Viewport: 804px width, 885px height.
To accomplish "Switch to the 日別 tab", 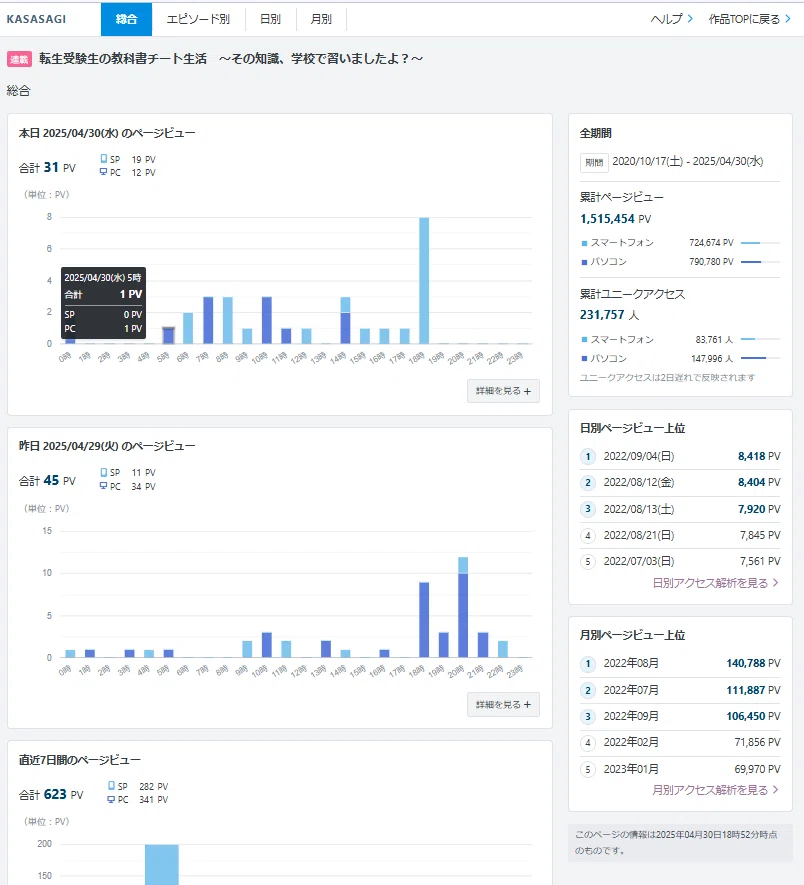I will (270, 19).
